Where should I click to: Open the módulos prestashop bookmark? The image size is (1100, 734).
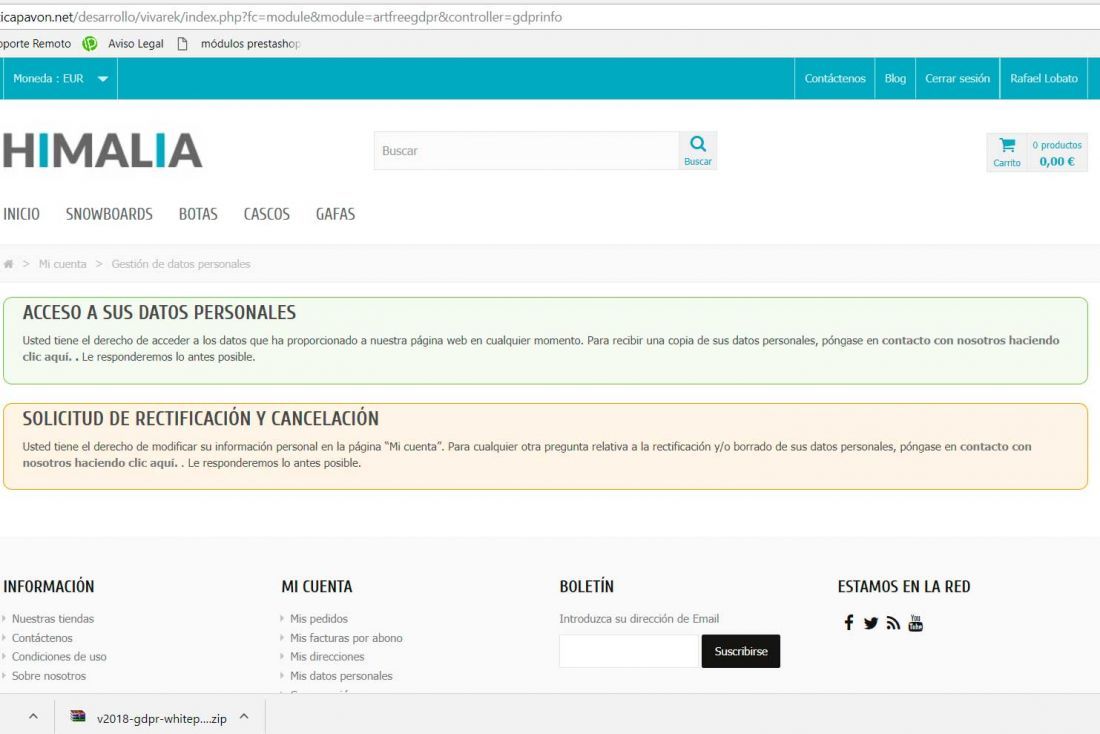[250, 44]
